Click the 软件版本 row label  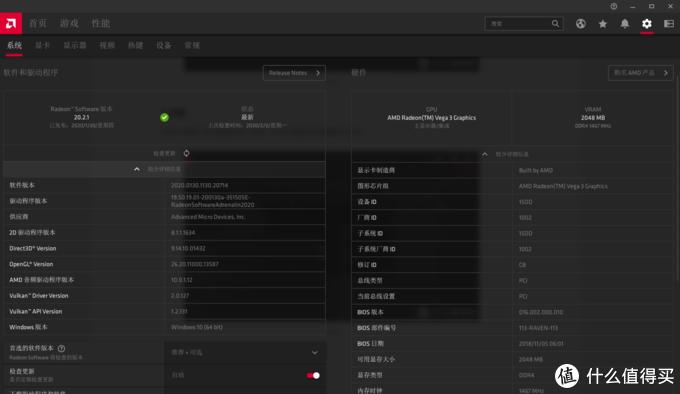[22, 185]
